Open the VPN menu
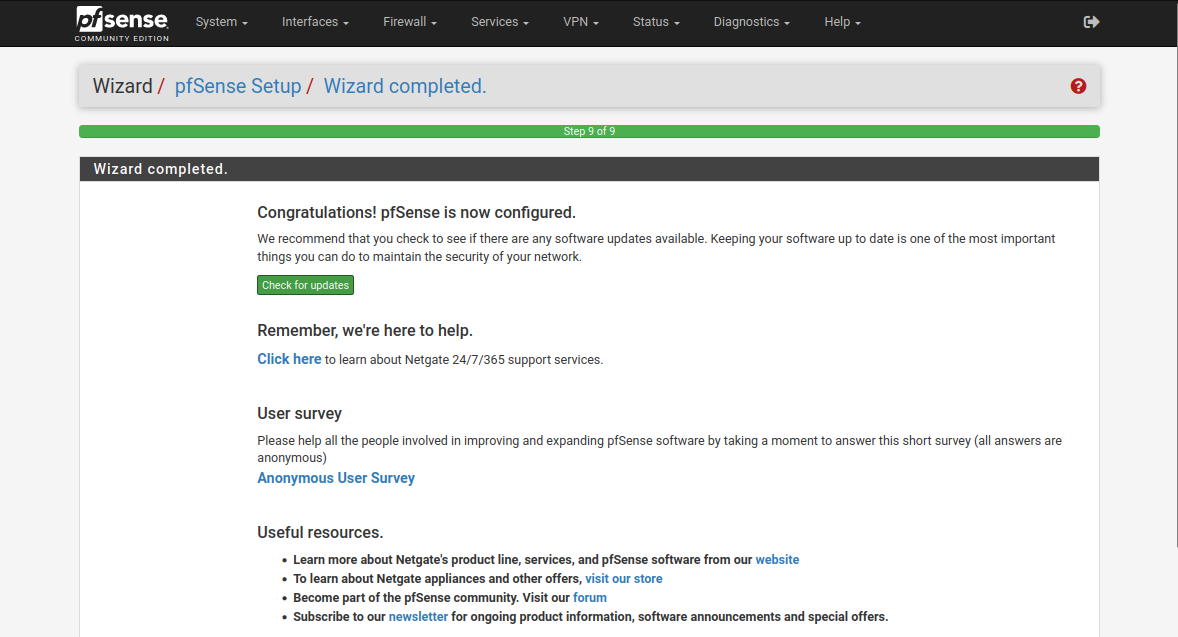Image resolution: width=1178 pixels, height=637 pixels. pos(581,22)
